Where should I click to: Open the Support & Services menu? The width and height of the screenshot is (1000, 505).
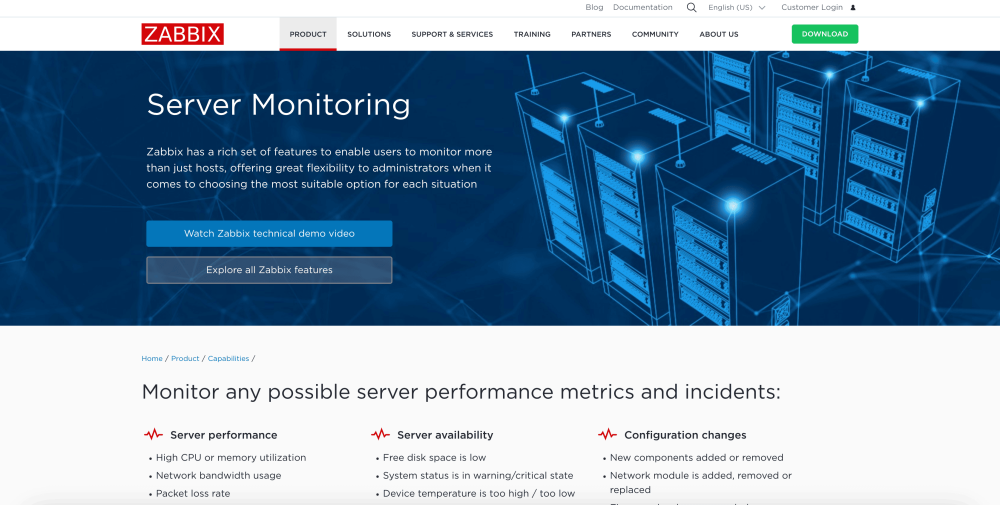[452, 34]
